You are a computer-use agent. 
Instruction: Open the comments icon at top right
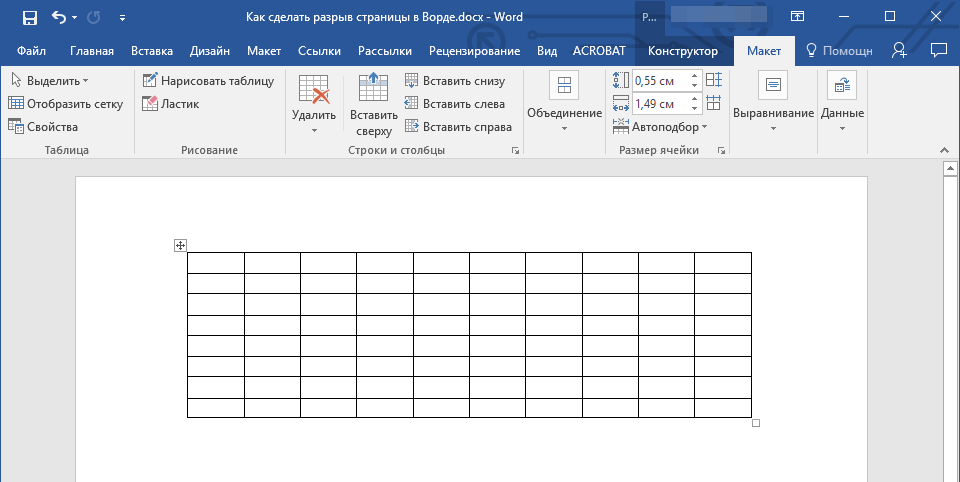pos(938,50)
